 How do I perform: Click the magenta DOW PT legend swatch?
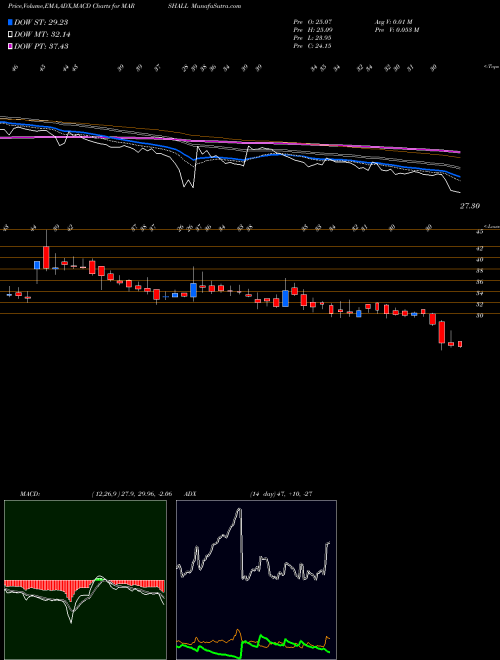coord(11,46)
